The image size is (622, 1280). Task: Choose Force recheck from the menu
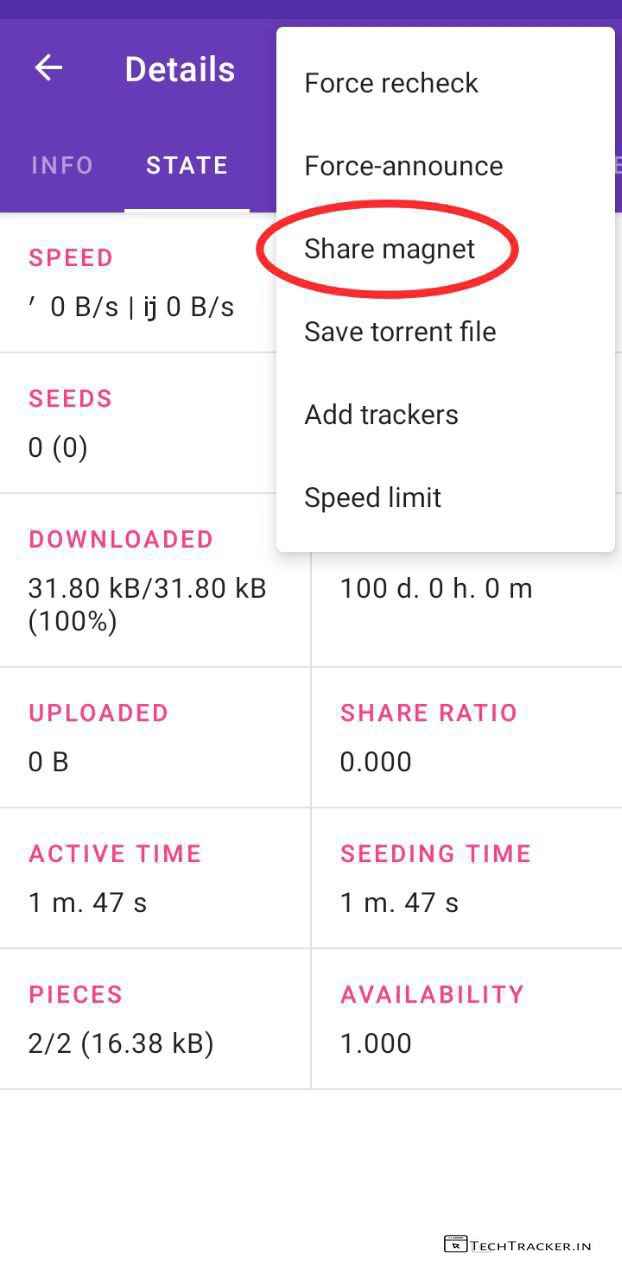(391, 83)
